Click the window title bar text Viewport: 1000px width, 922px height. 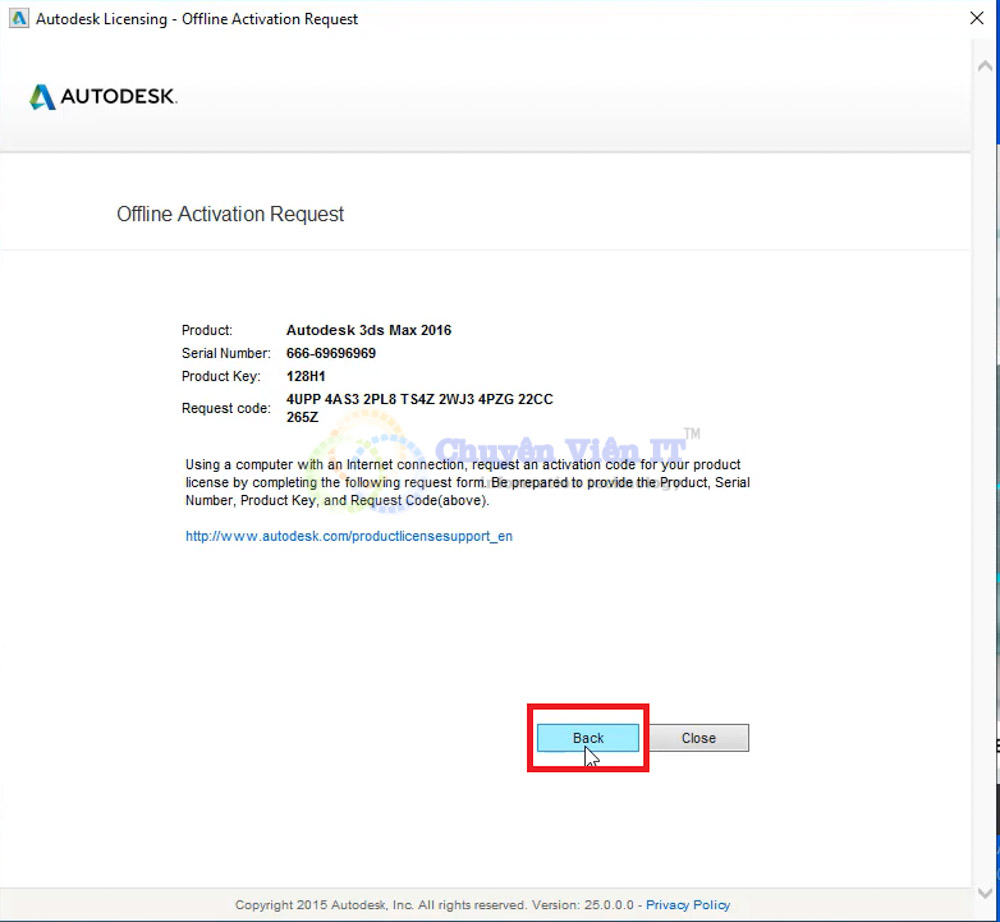point(196,19)
